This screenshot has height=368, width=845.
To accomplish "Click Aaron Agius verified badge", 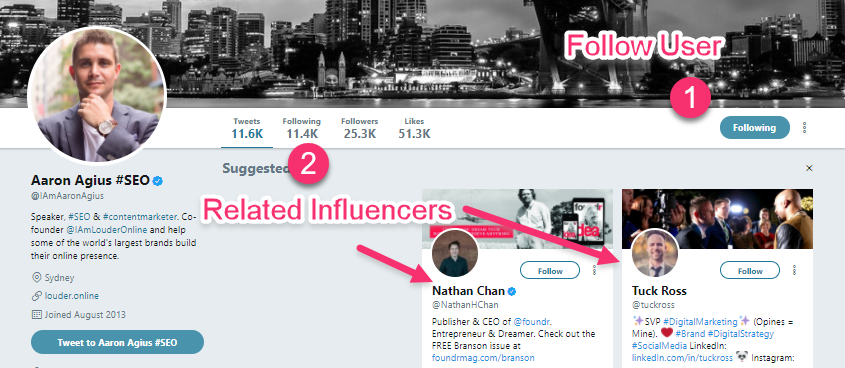I will (157, 180).
